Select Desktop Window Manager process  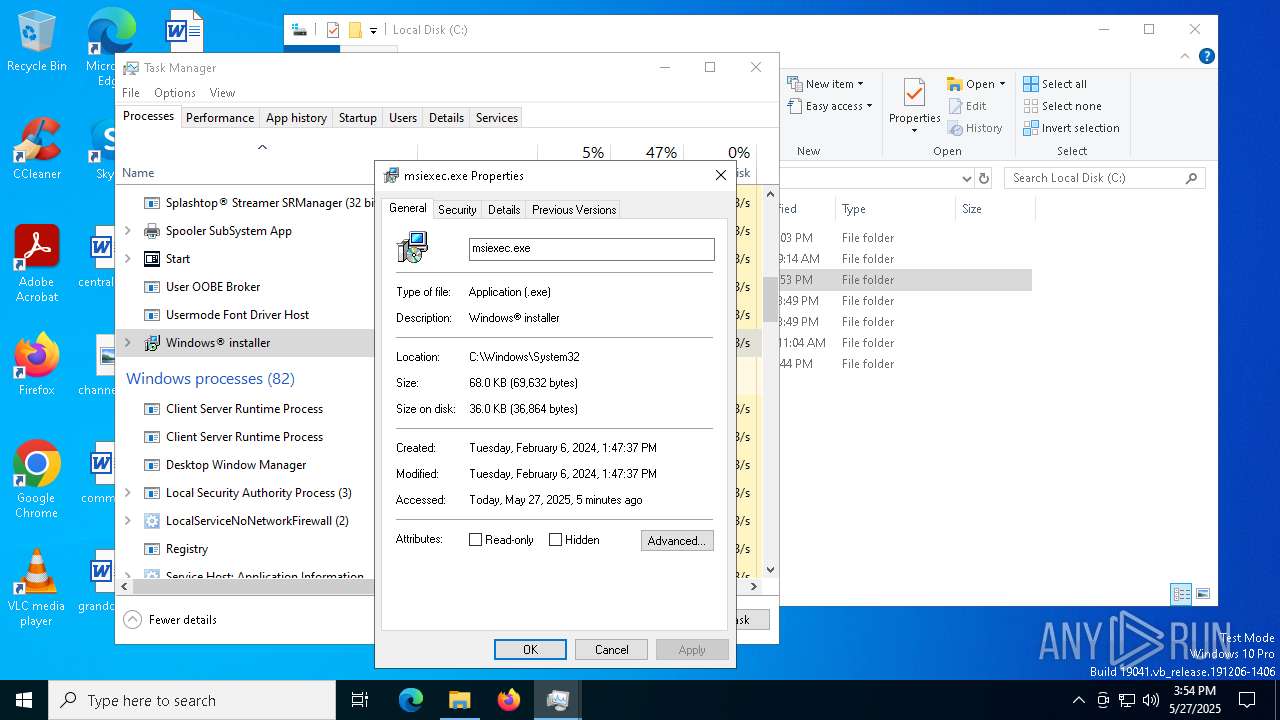click(x=236, y=465)
